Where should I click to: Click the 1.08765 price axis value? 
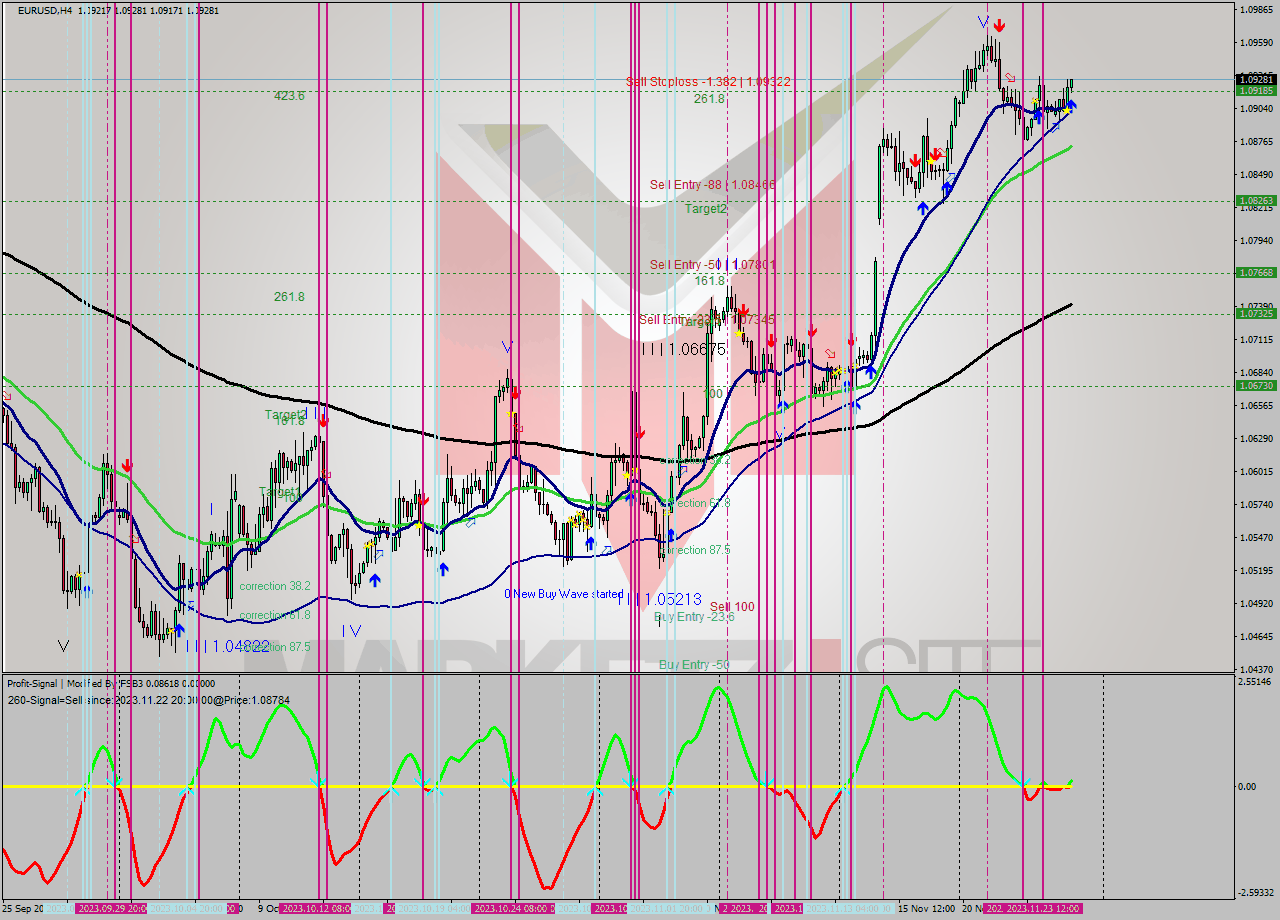[1256, 142]
